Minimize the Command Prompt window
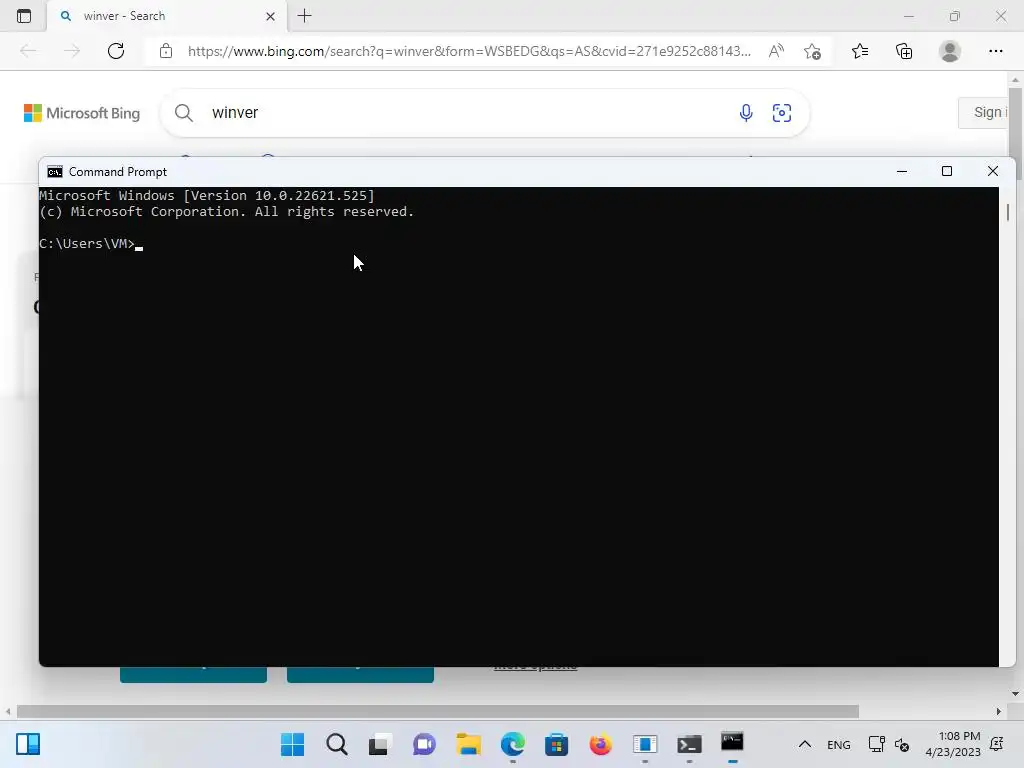The width and height of the screenshot is (1024, 768). pos(902,171)
